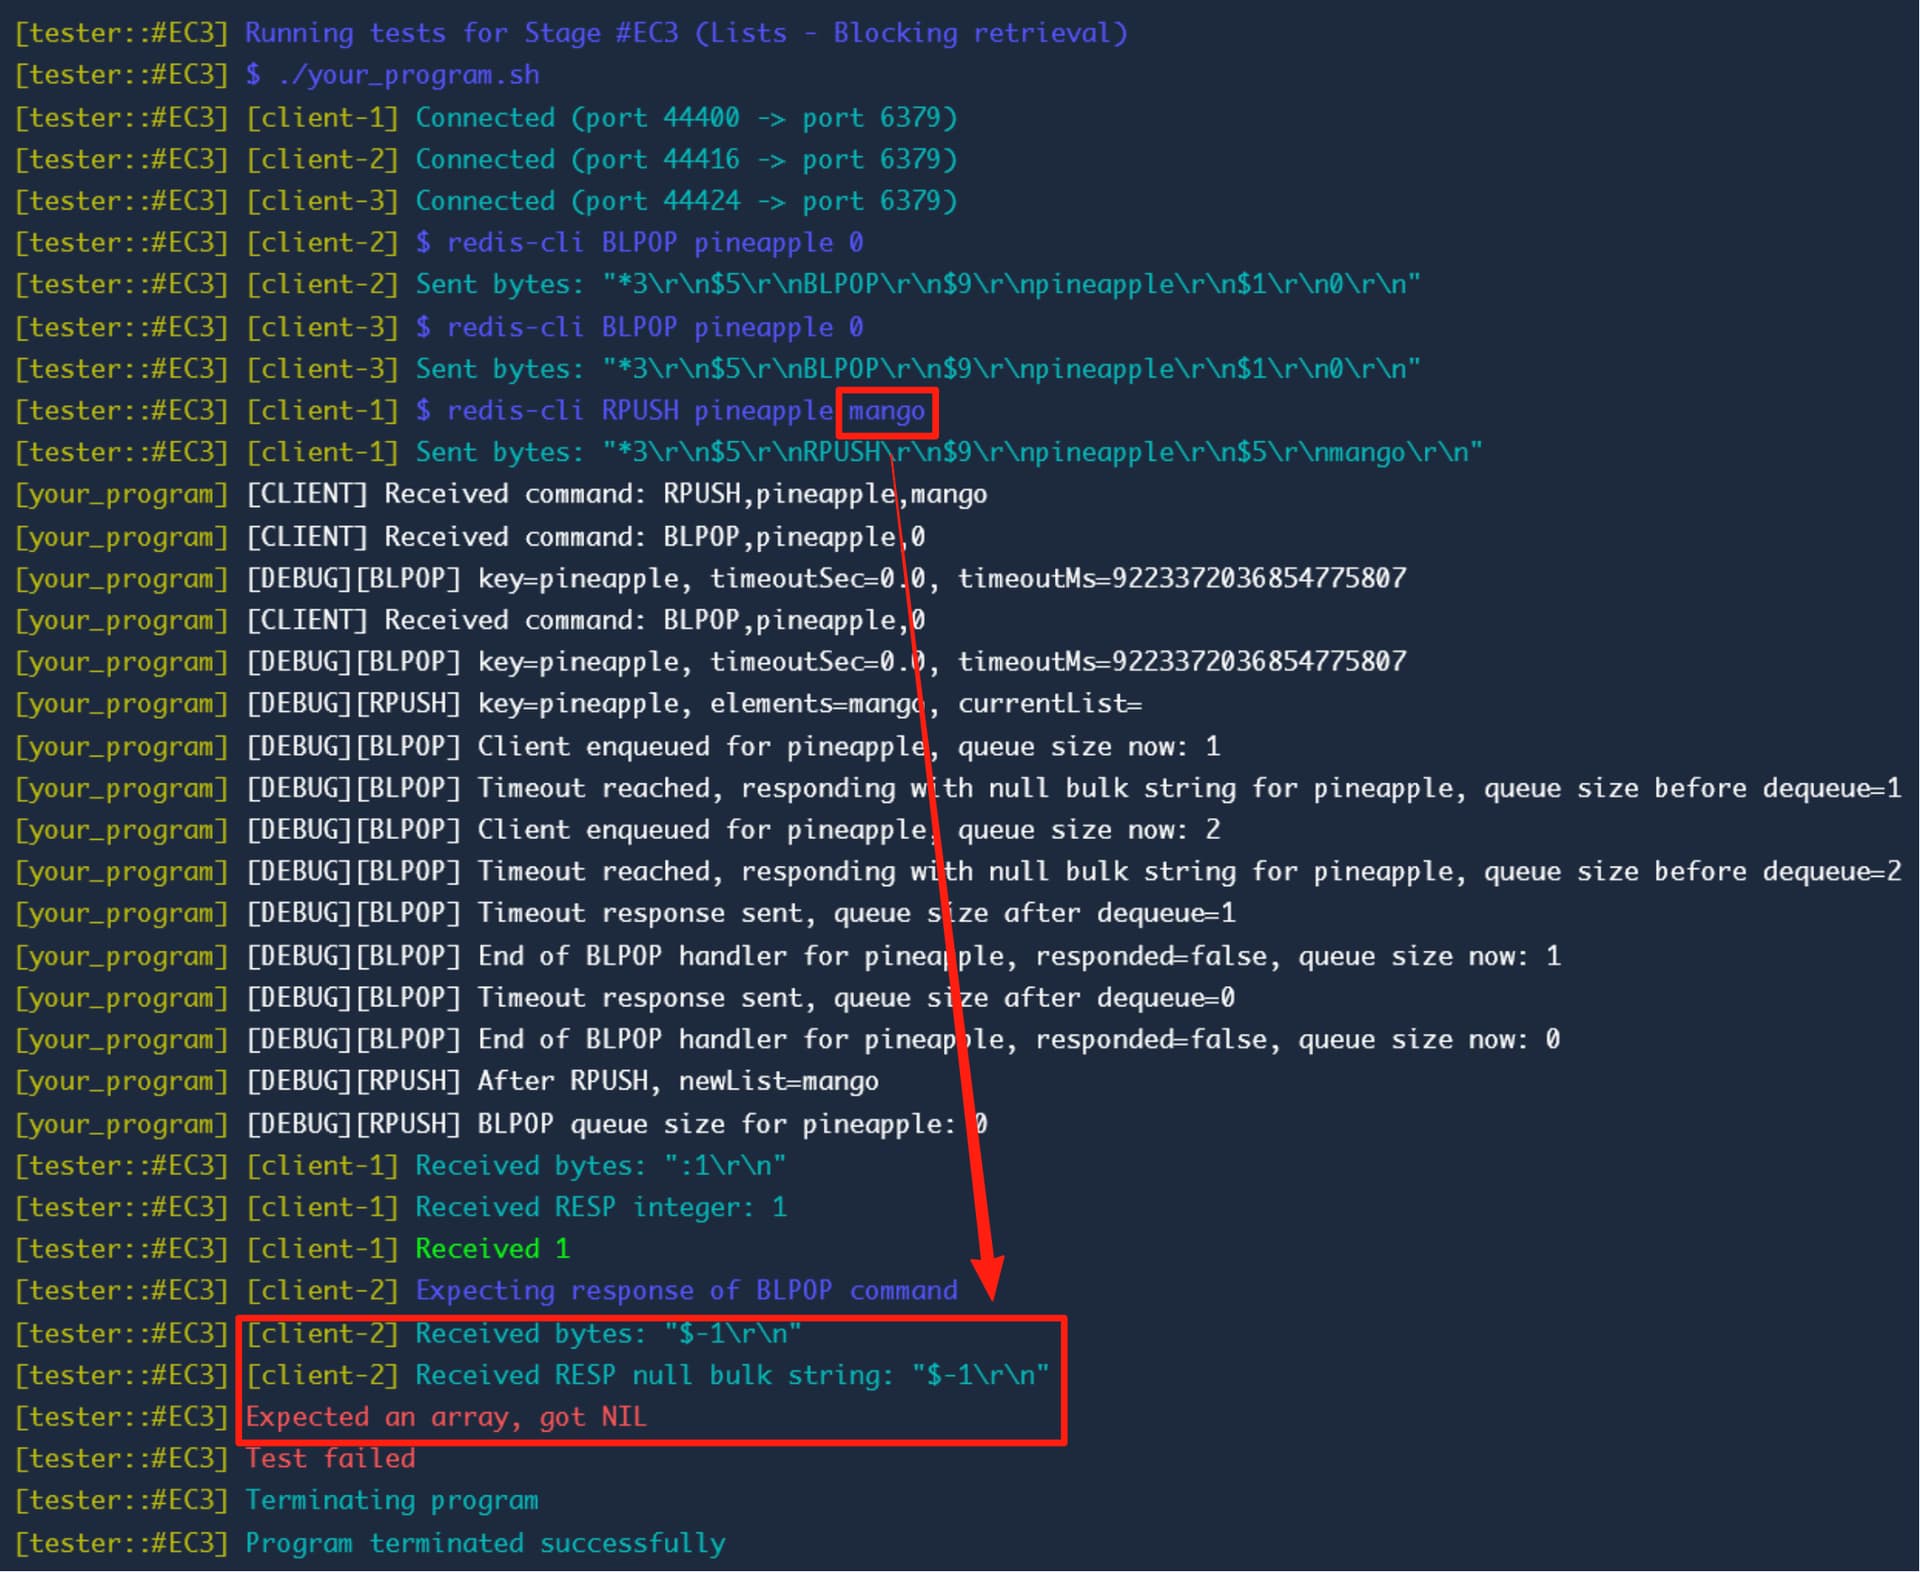1920x1572 pixels.
Task: Click 'Connected (port 44400 -> port 6379)' text
Action: coord(686,117)
